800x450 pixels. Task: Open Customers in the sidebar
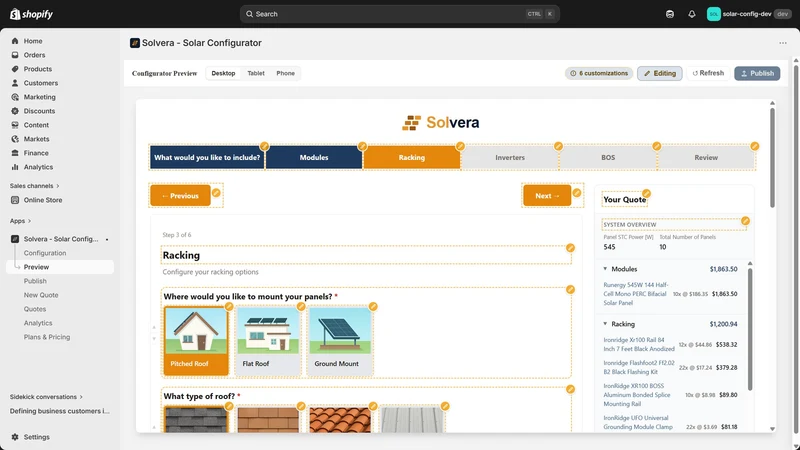pyautogui.click(x=40, y=83)
